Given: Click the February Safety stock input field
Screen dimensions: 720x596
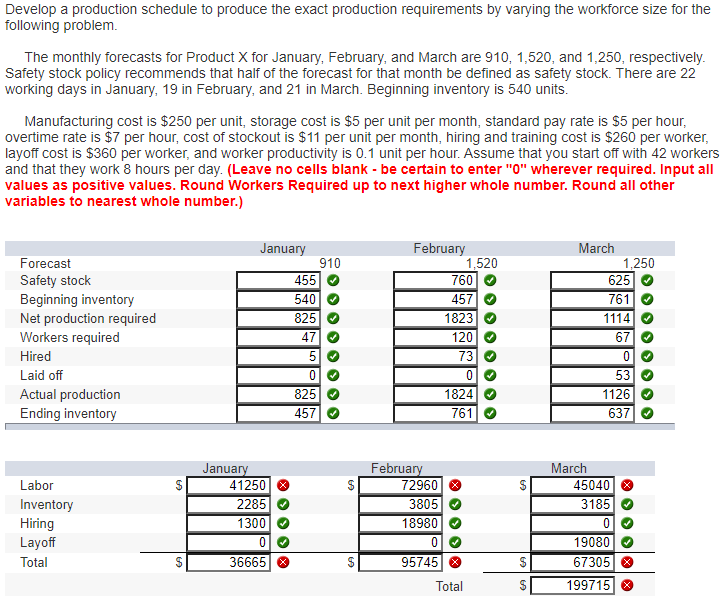Looking at the screenshot, I should tap(435, 280).
